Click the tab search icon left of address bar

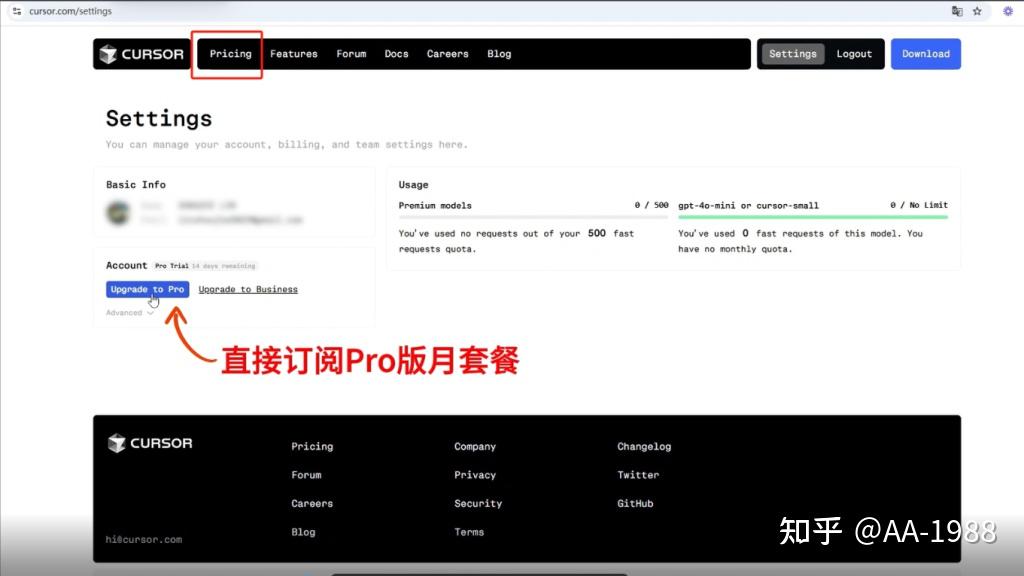[16, 11]
